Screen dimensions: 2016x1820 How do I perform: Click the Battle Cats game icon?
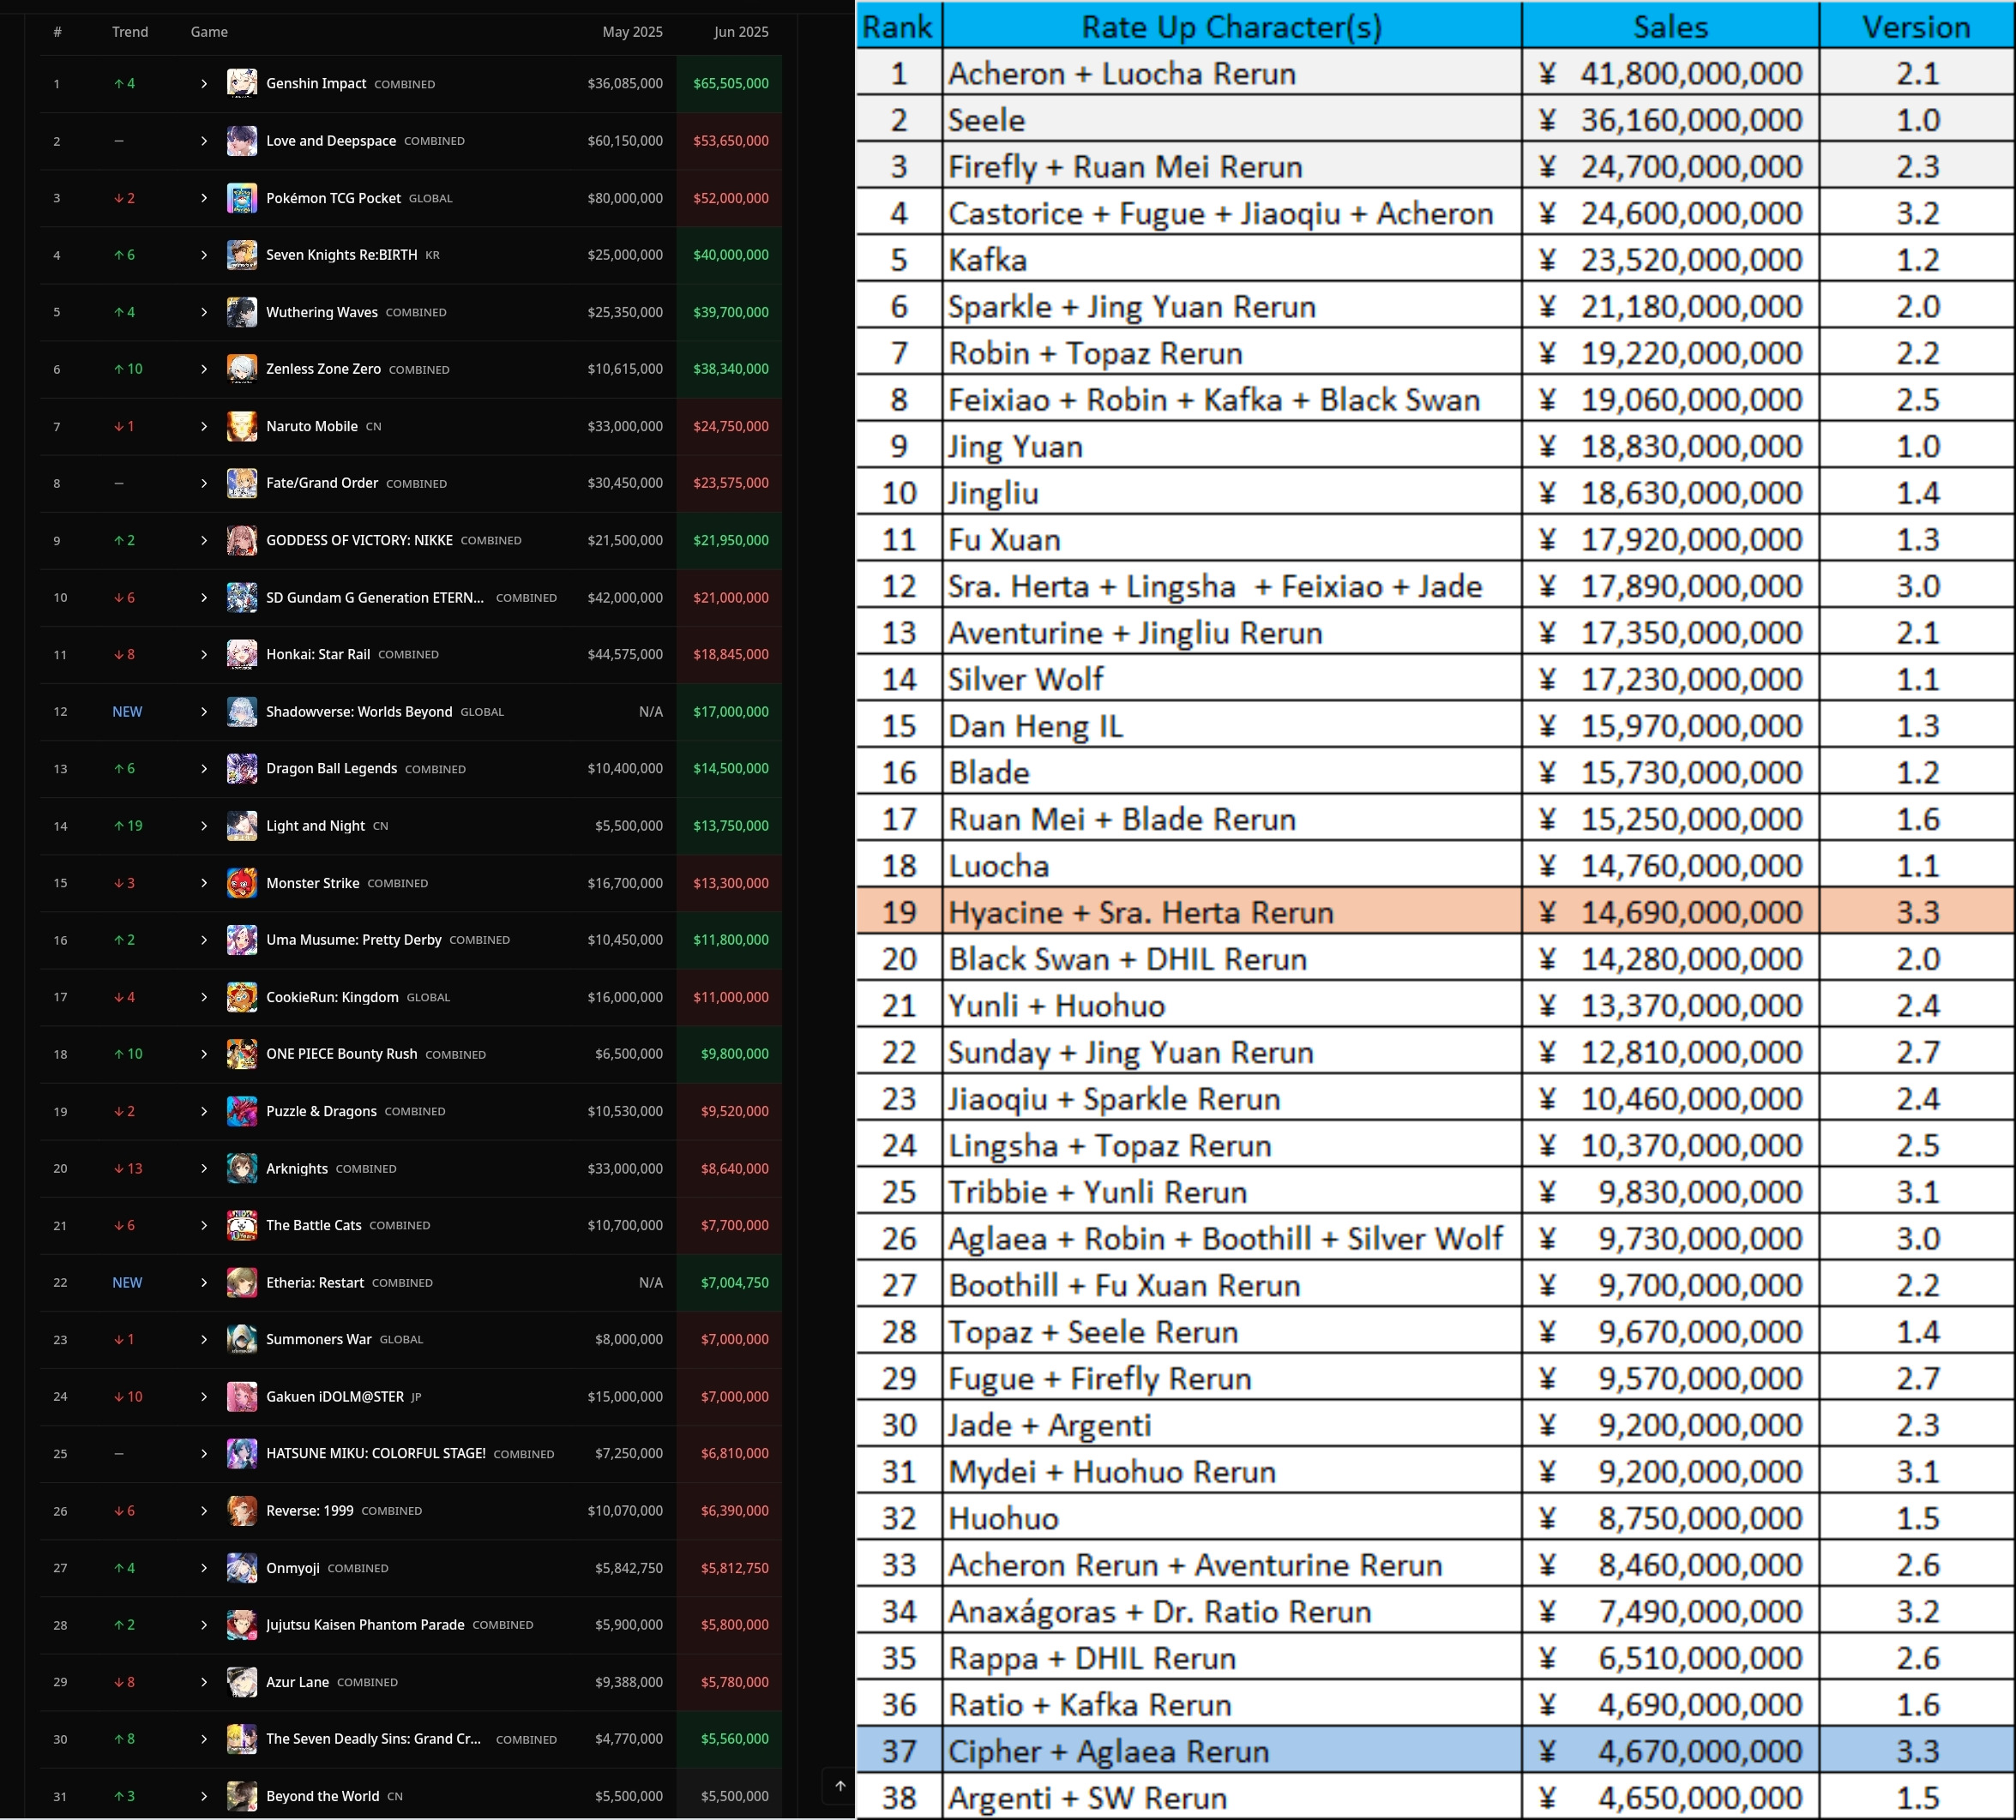pos(241,1225)
